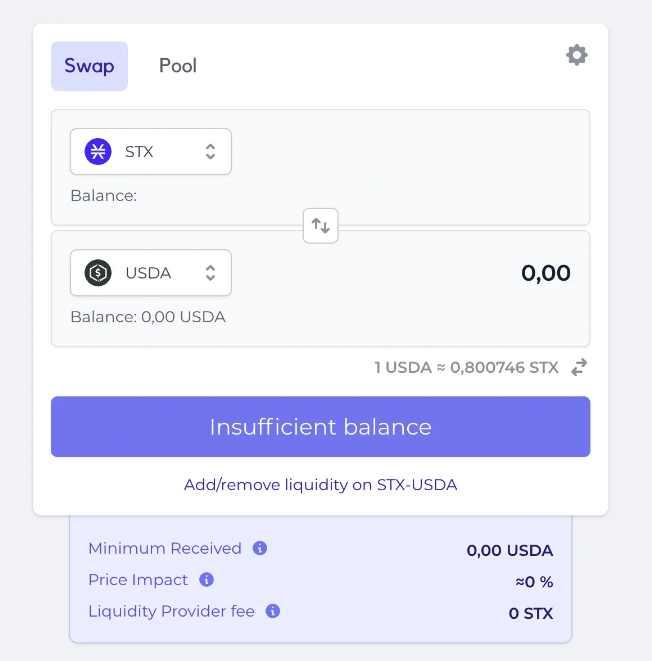
Task: Switch to the Swap tab
Action: click(x=89, y=66)
